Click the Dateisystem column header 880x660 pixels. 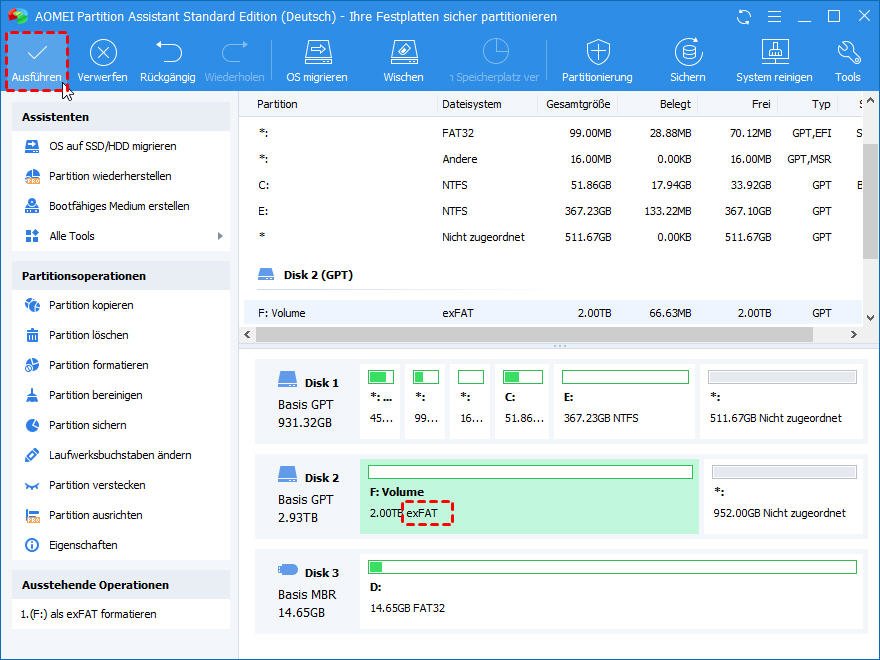(471, 104)
